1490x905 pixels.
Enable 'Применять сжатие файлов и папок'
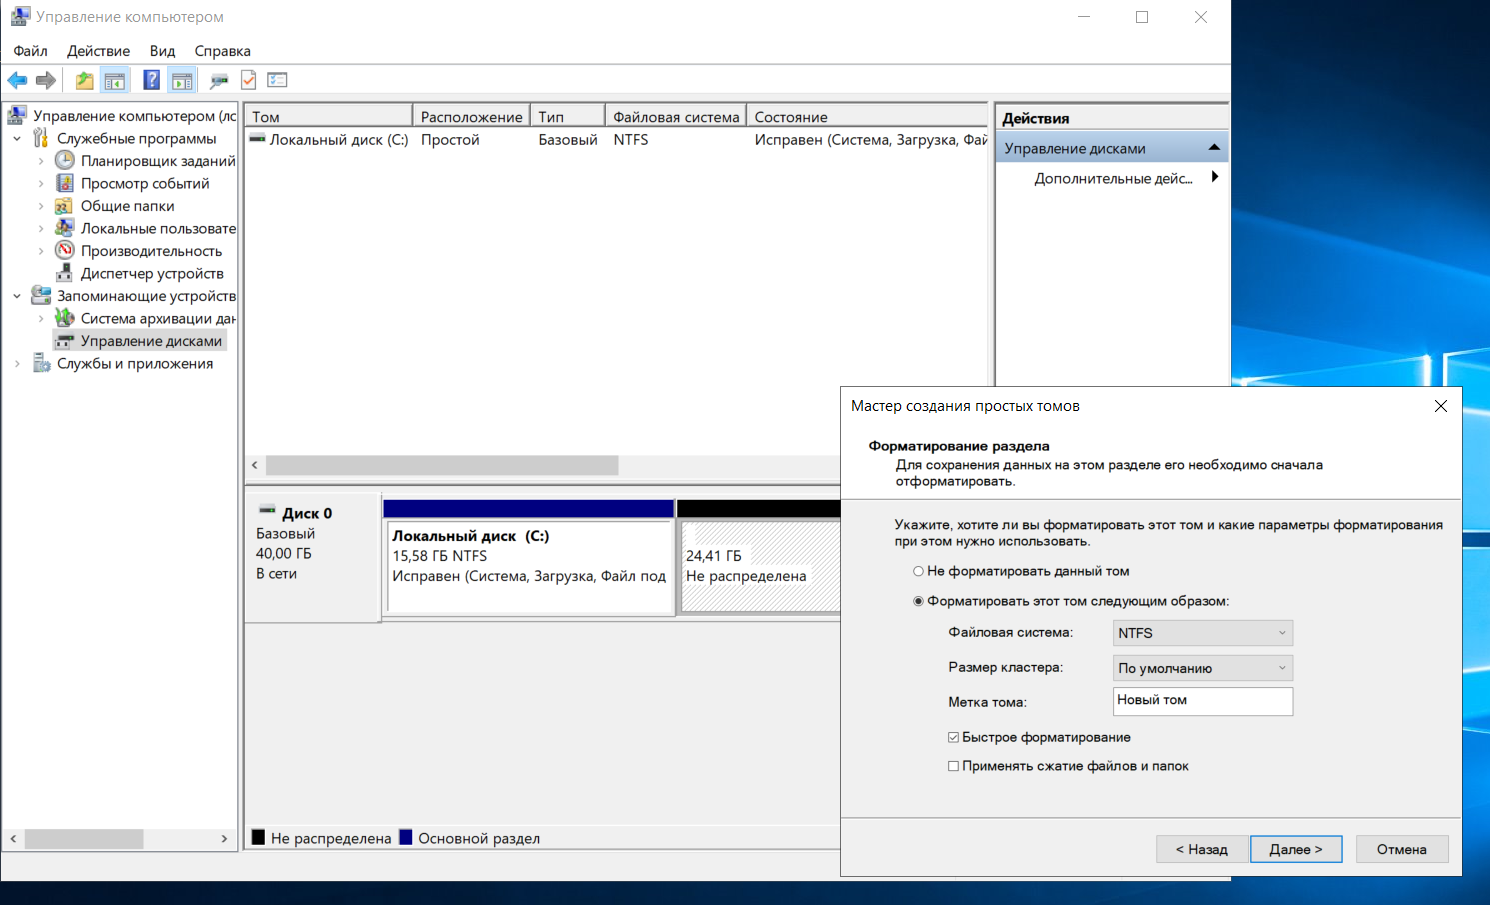pyautogui.click(x=953, y=766)
